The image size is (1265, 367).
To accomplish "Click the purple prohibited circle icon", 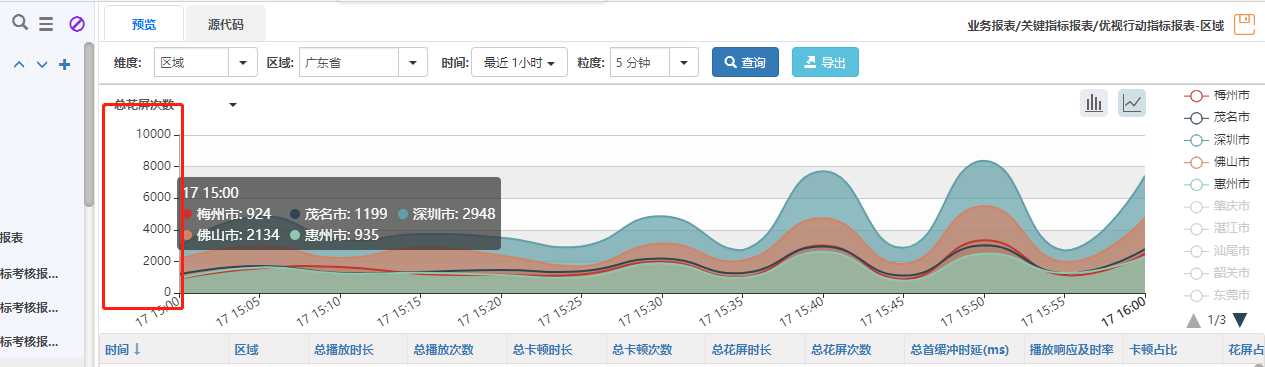I will 76,24.
